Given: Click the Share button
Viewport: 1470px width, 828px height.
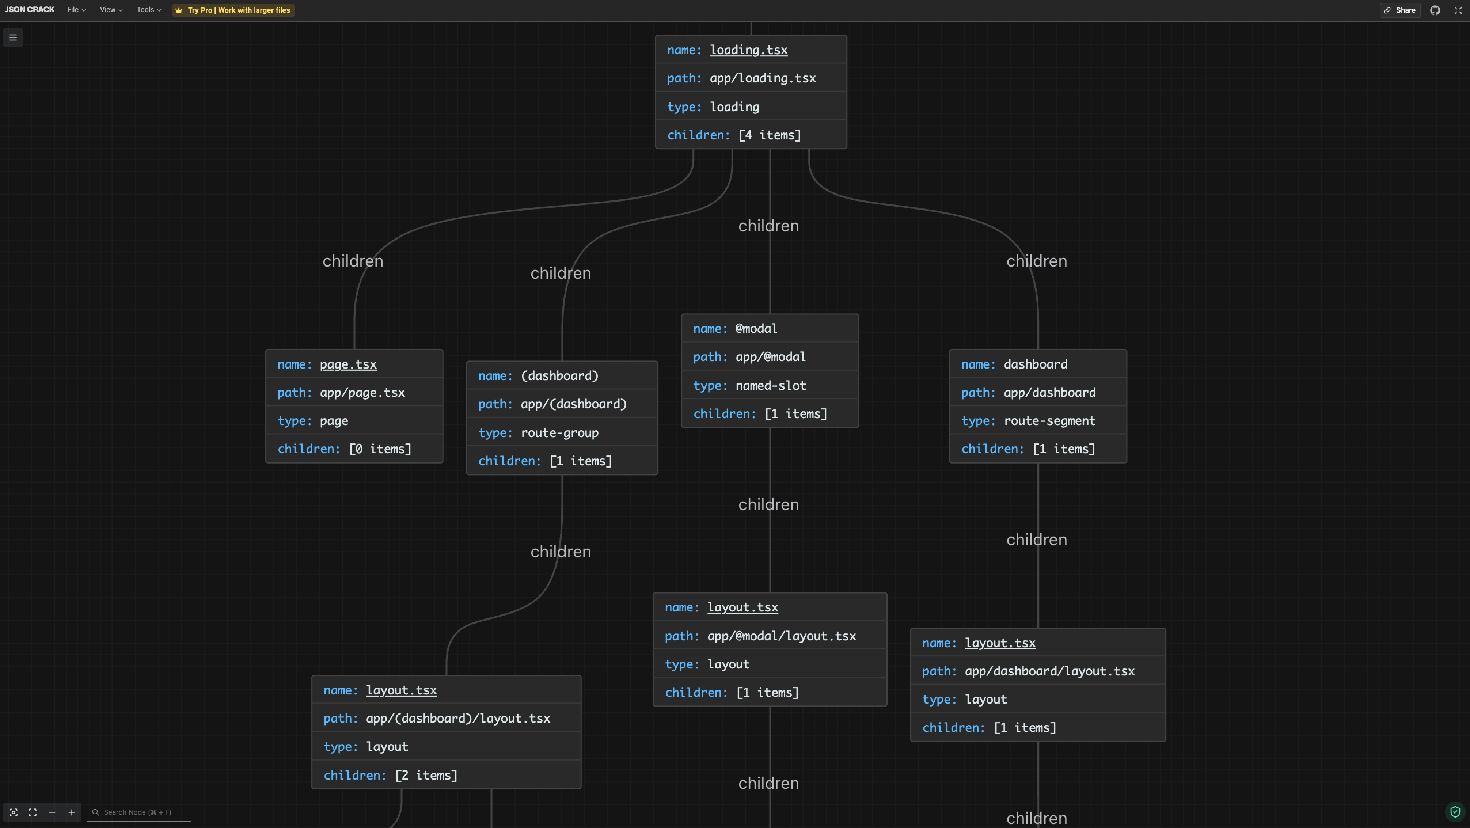Looking at the screenshot, I should click(1400, 10).
